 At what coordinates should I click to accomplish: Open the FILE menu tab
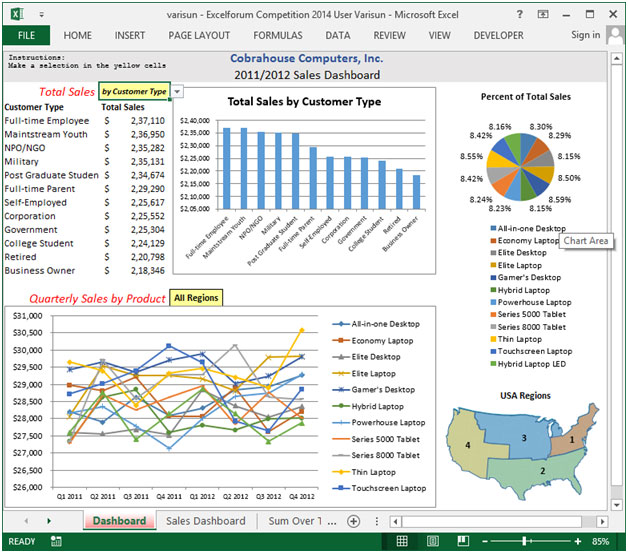tap(26, 35)
